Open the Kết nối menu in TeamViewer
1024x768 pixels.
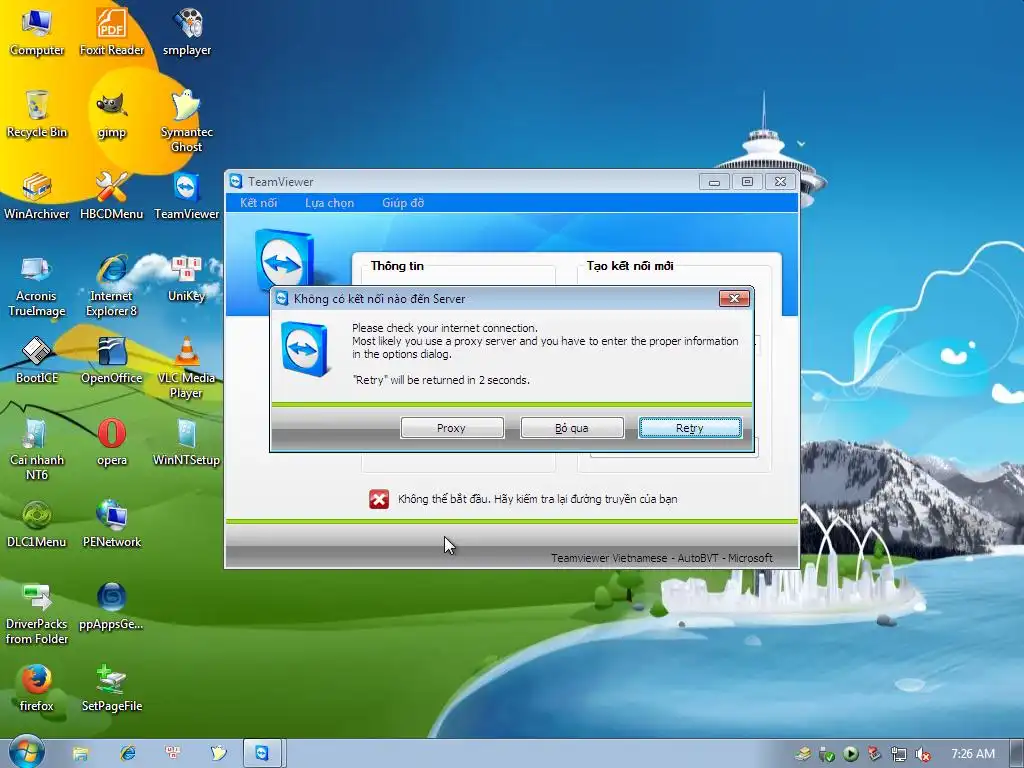(x=259, y=202)
